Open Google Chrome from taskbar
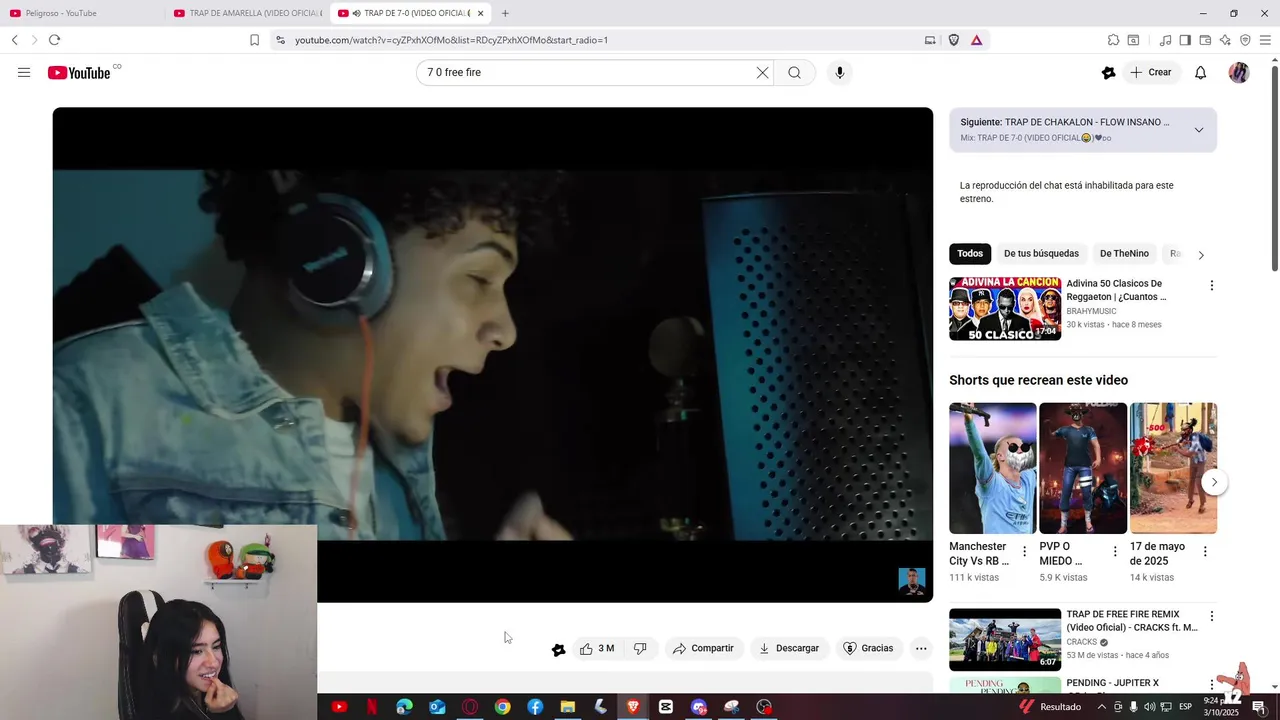The height and width of the screenshot is (720, 1280). coord(503,707)
